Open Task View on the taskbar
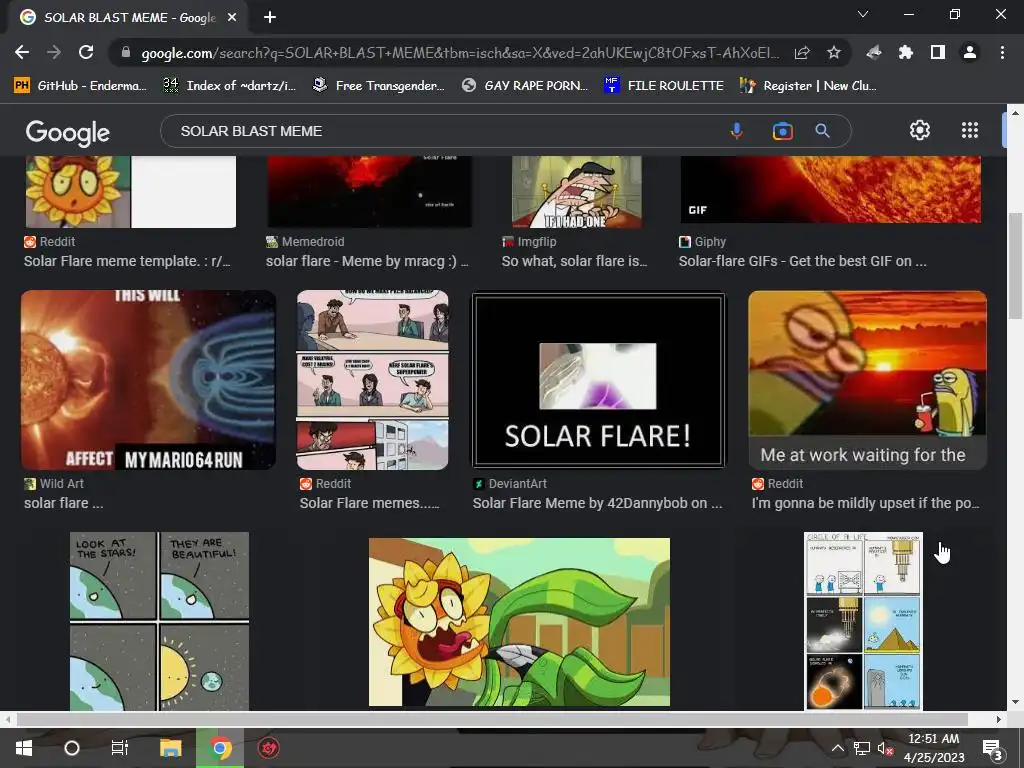Image resolution: width=1024 pixels, height=768 pixels. pyautogui.click(x=120, y=748)
